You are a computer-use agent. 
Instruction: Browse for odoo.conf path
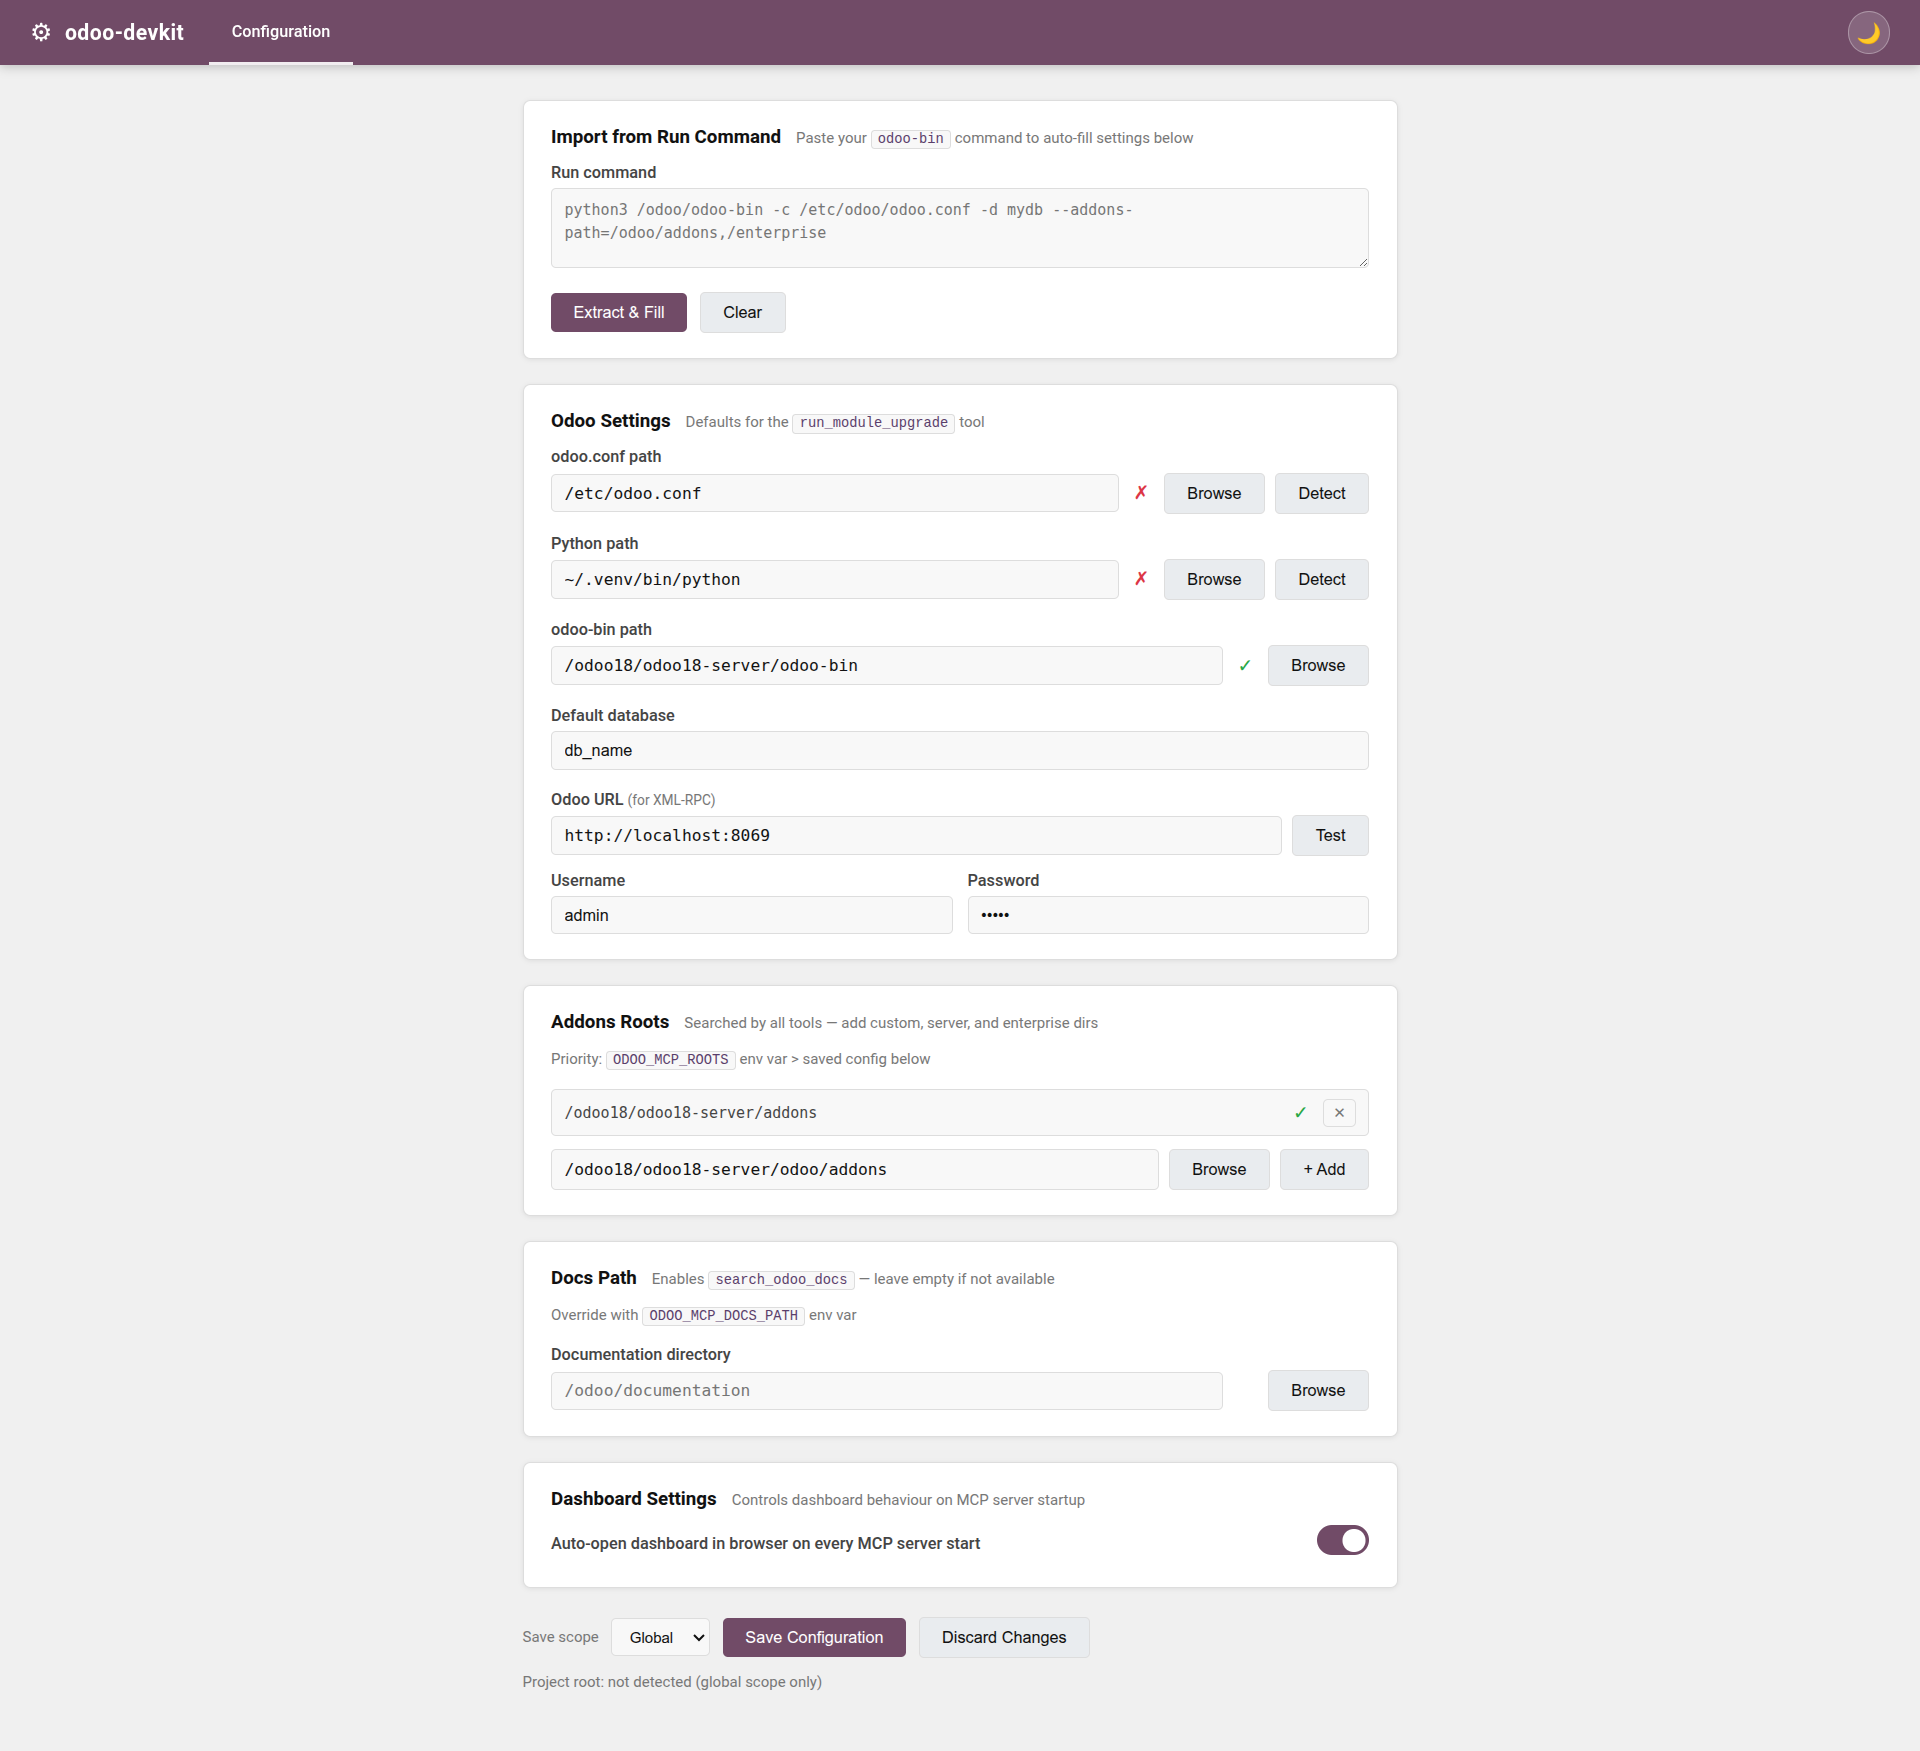(1214, 493)
